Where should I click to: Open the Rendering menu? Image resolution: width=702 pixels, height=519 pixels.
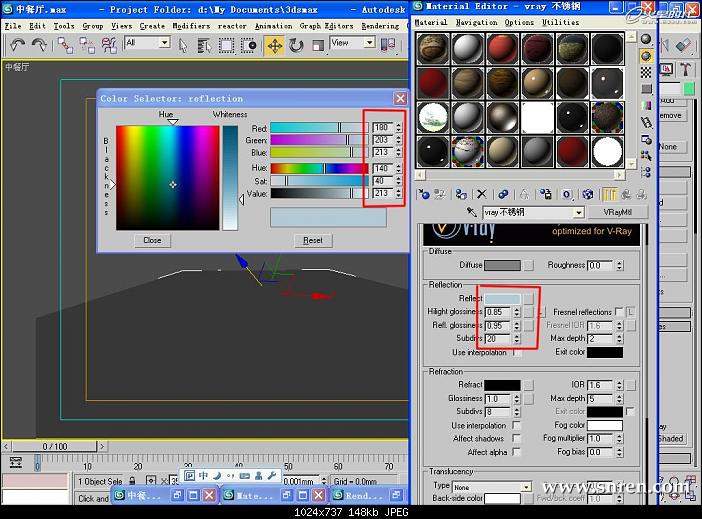pos(380,26)
